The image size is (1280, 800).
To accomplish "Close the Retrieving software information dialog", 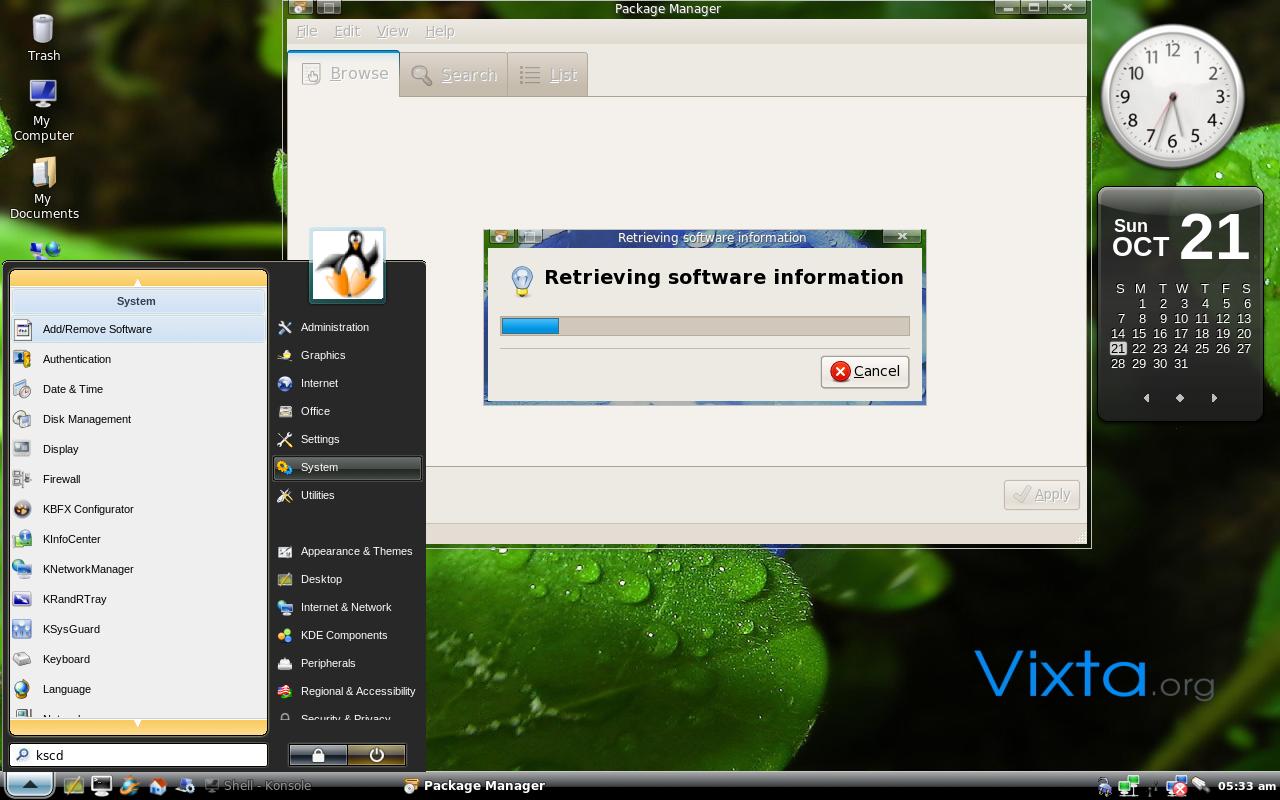I will coord(902,237).
